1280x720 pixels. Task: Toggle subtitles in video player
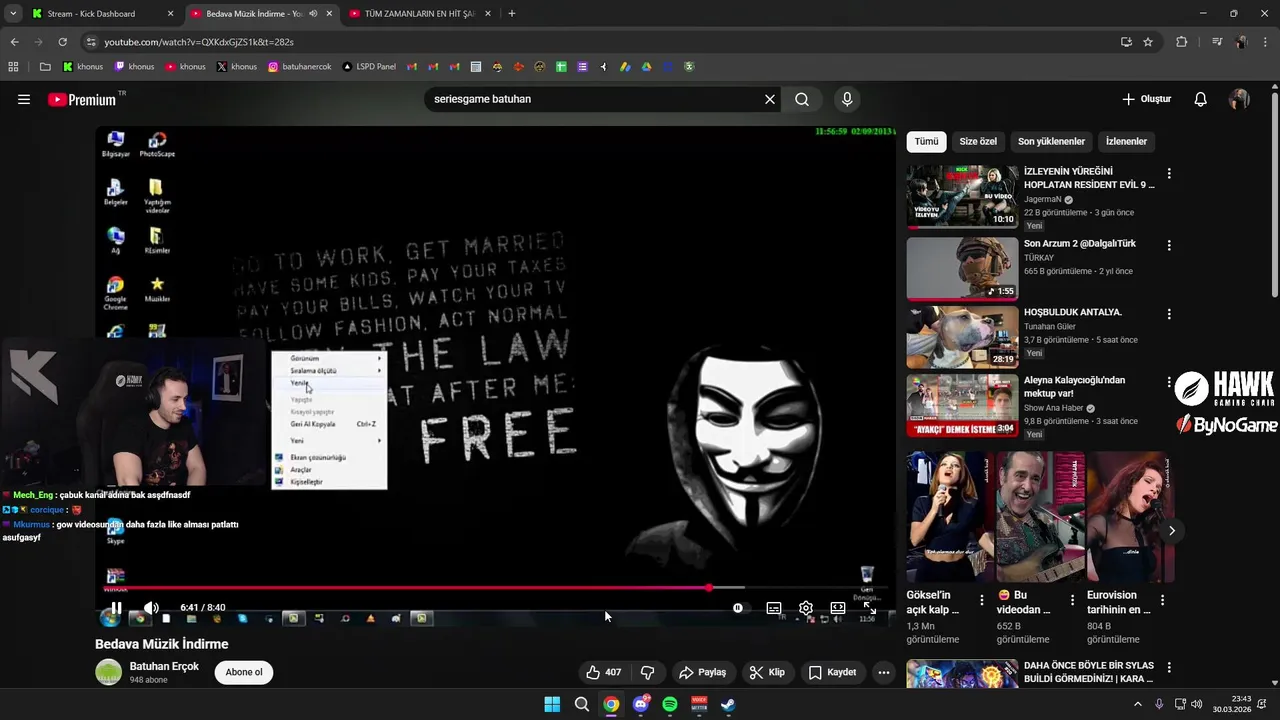(774, 607)
